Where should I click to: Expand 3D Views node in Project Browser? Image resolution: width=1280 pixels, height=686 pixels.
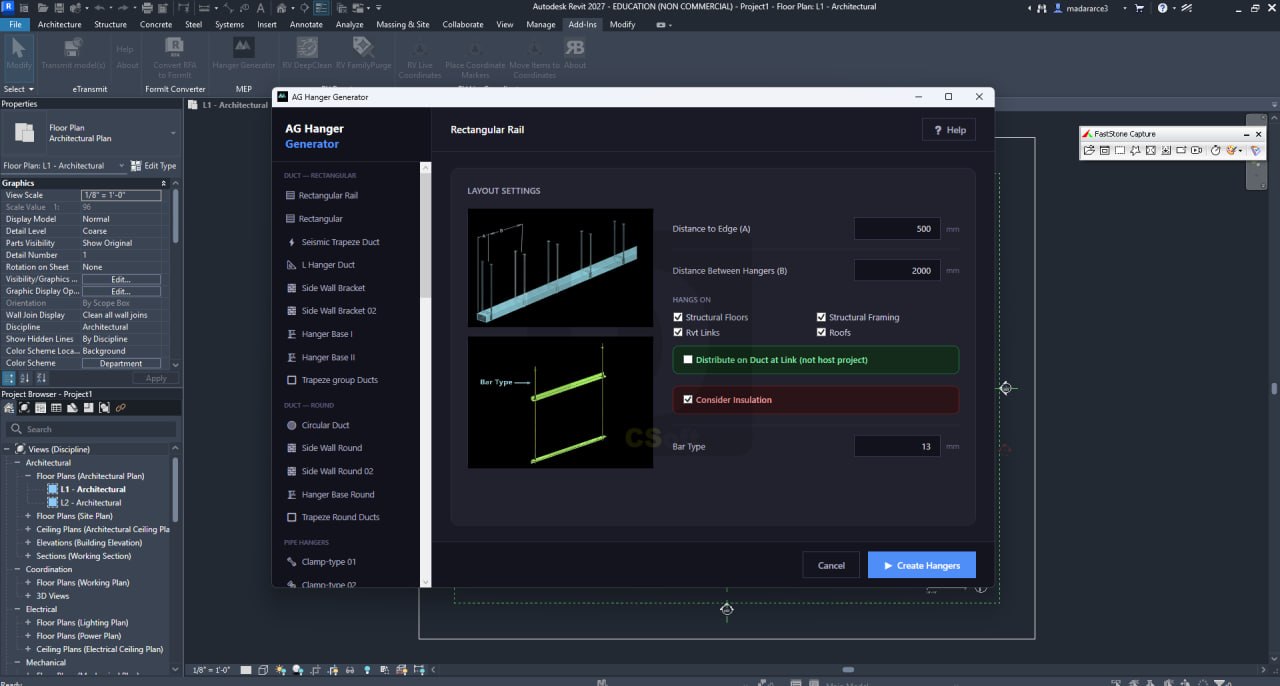[x=29, y=596]
